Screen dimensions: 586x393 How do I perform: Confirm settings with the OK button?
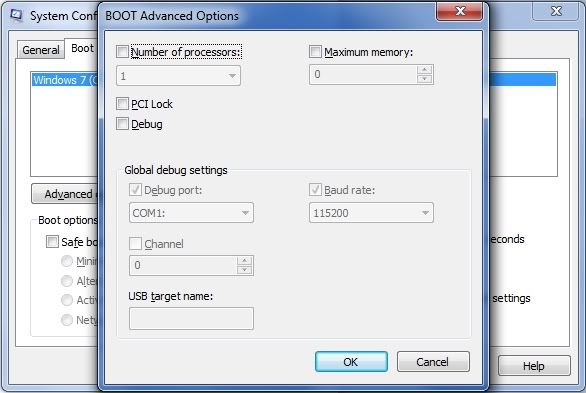[351, 362]
